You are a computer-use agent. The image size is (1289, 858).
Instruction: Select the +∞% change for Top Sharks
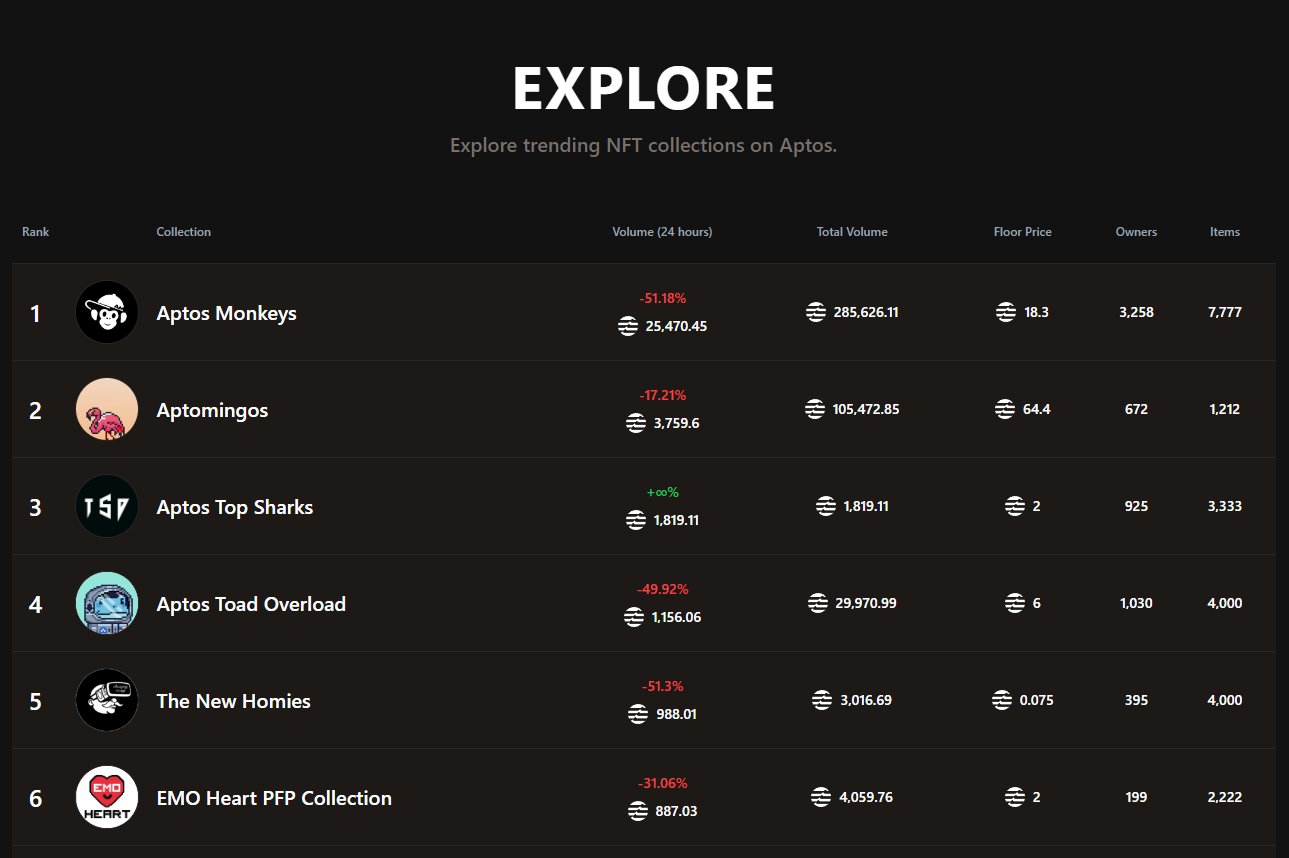coord(662,492)
